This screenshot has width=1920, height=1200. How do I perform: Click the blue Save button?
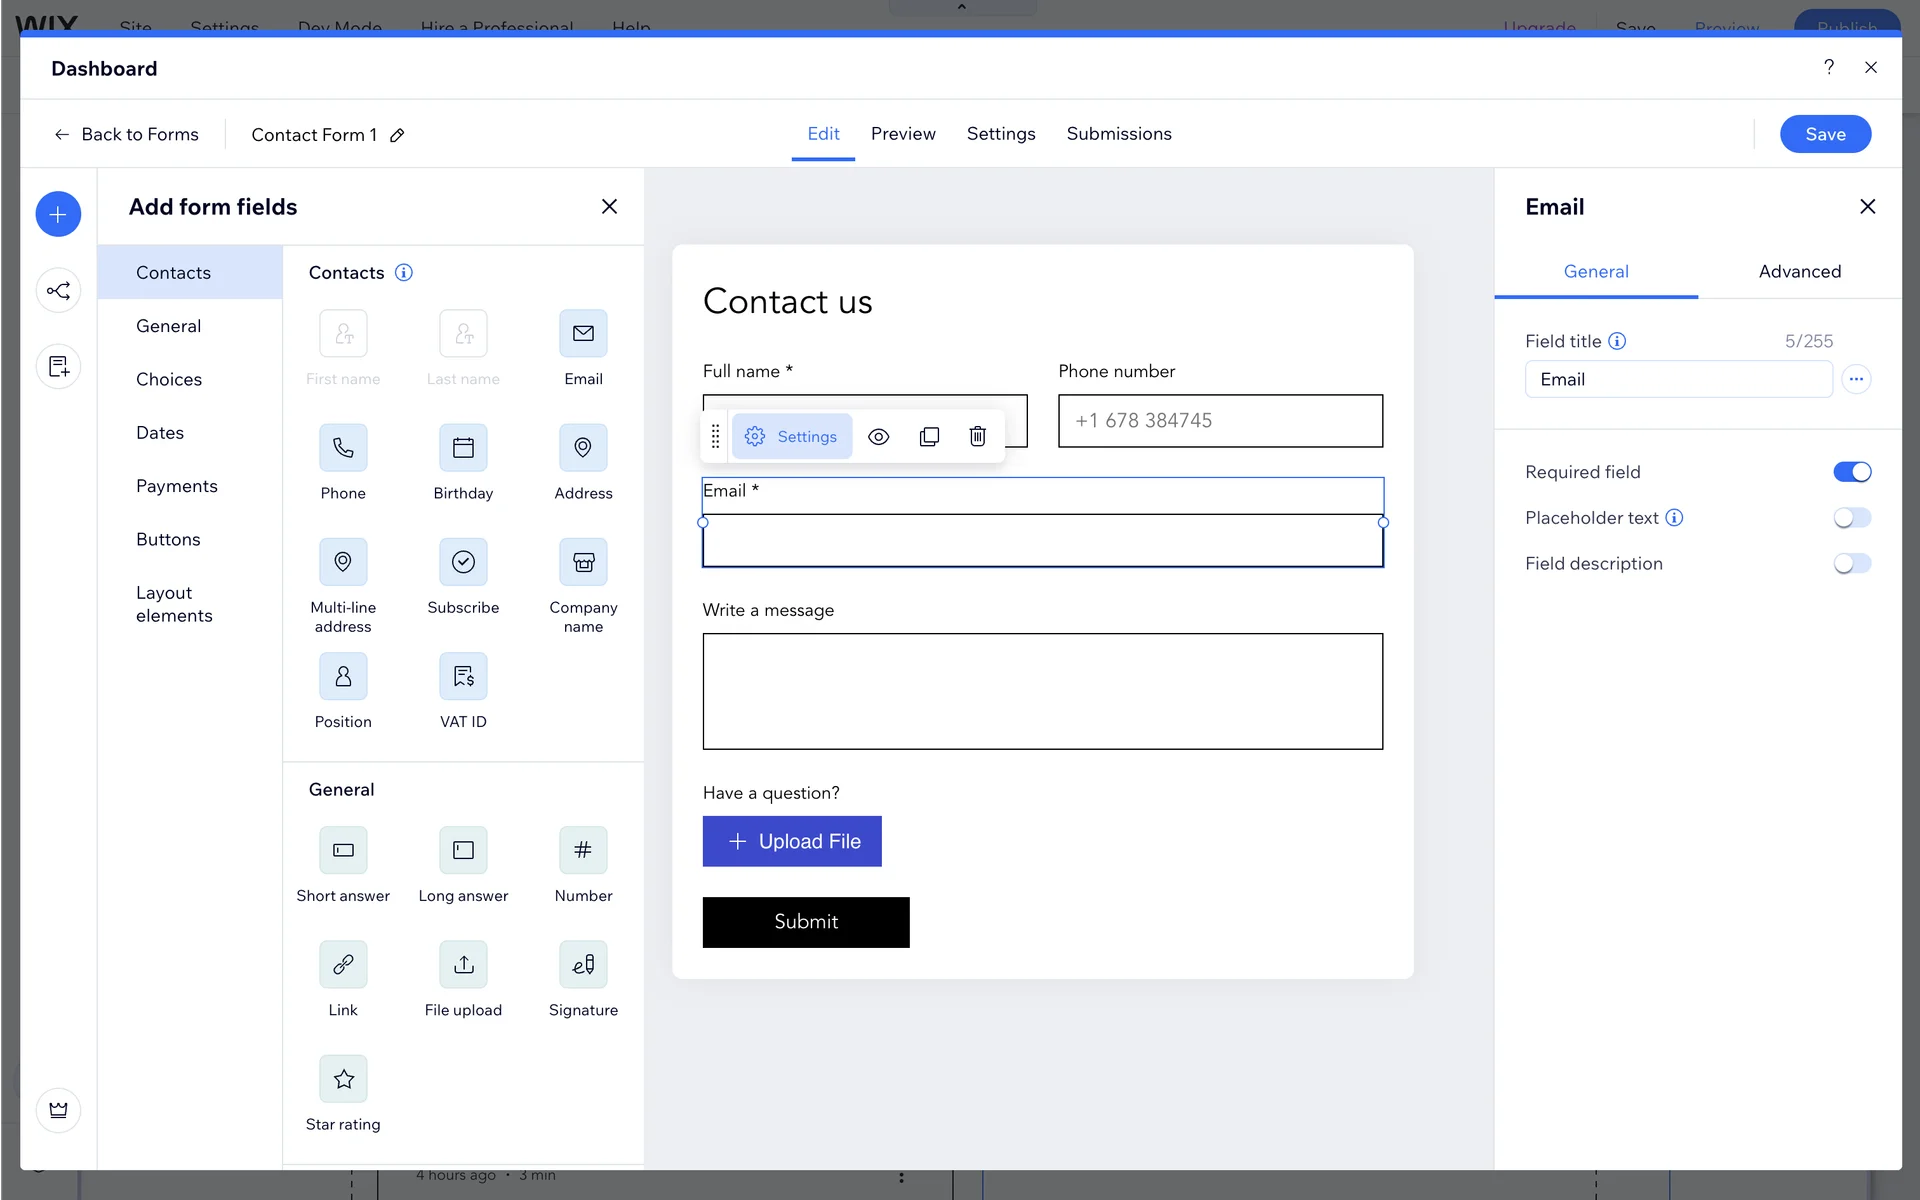coord(1824,134)
